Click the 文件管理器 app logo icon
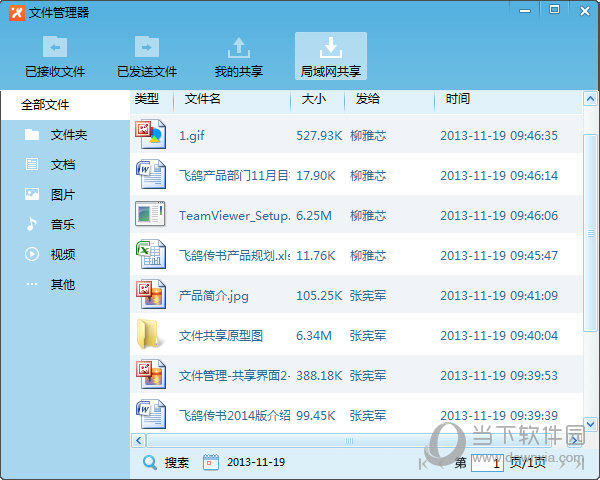The height and width of the screenshot is (480, 600). point(17,13)
